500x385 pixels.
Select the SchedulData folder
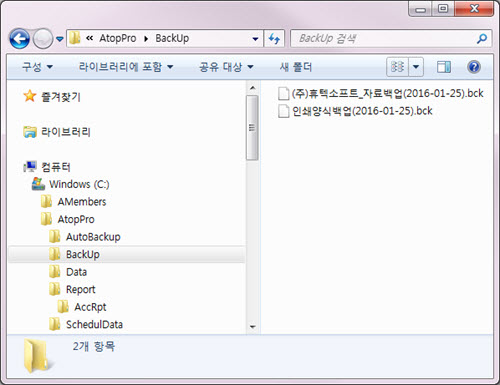click(x=94, y=324)
